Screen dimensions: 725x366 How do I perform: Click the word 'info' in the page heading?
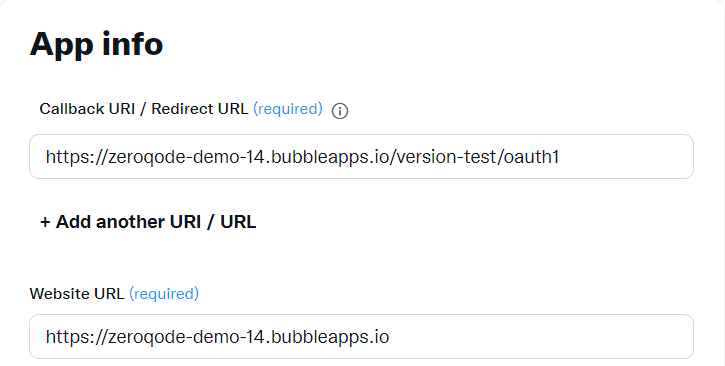[133, 44]
